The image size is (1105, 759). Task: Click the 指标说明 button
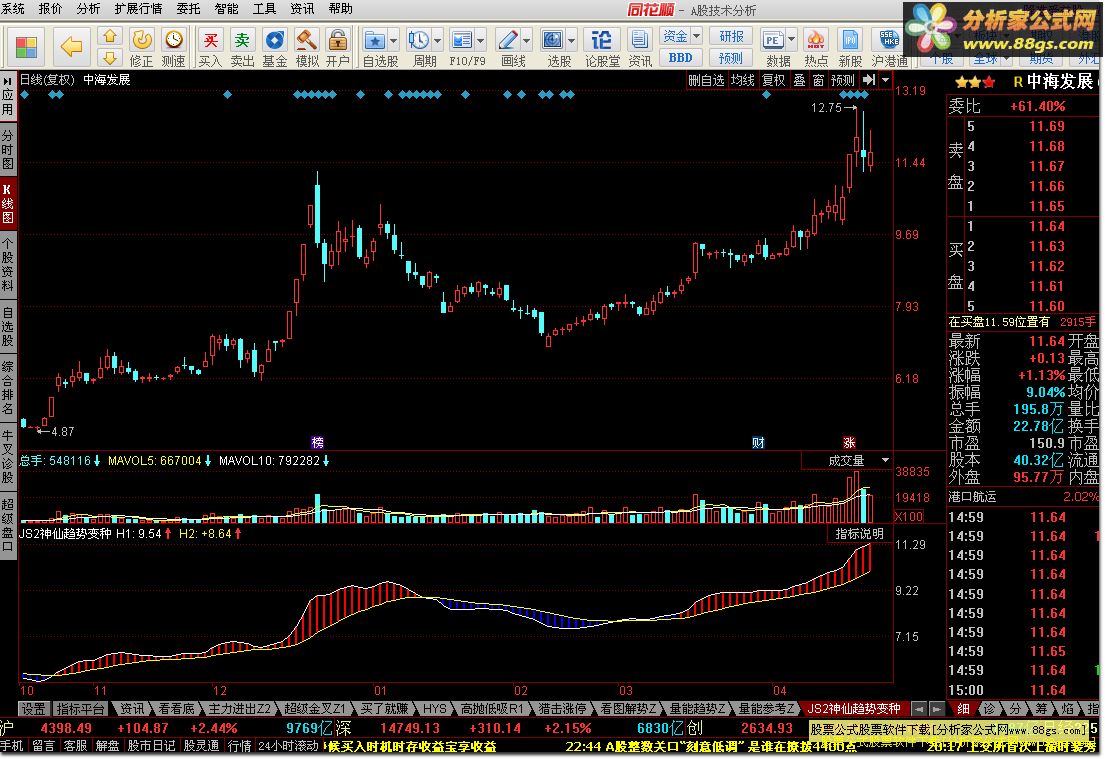click(x=859, y=534)
